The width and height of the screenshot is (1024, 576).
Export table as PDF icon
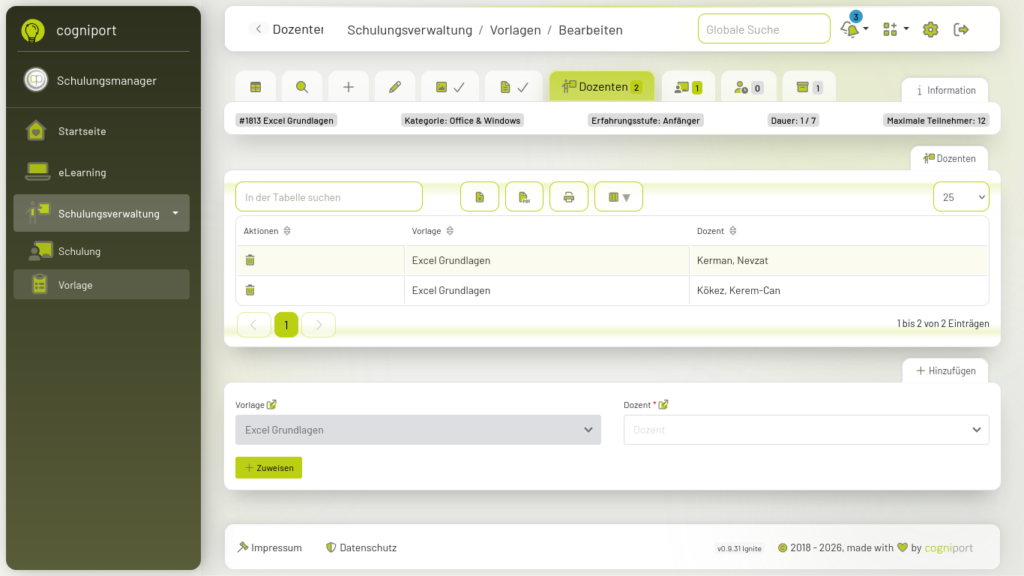pyautogui.click(x=524, y=197)
